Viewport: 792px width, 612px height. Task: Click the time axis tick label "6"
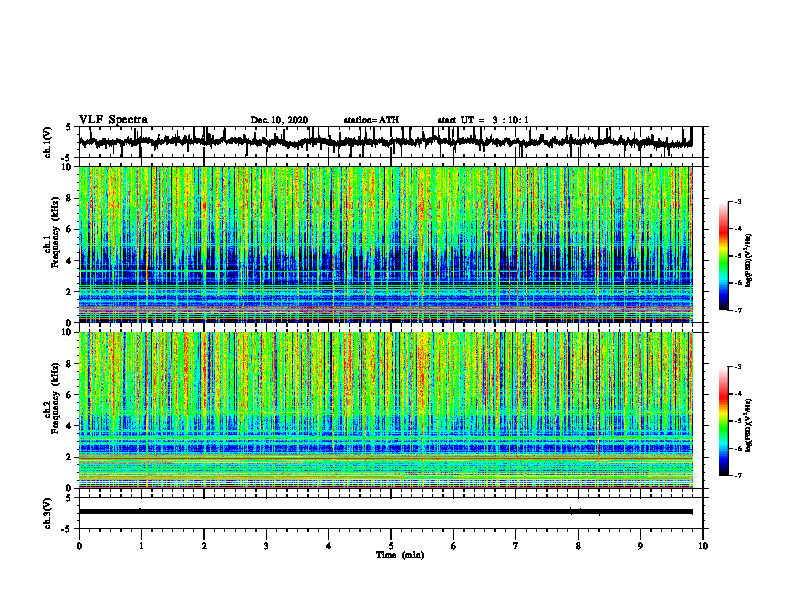pyautogui.click(x=454, y=546)
